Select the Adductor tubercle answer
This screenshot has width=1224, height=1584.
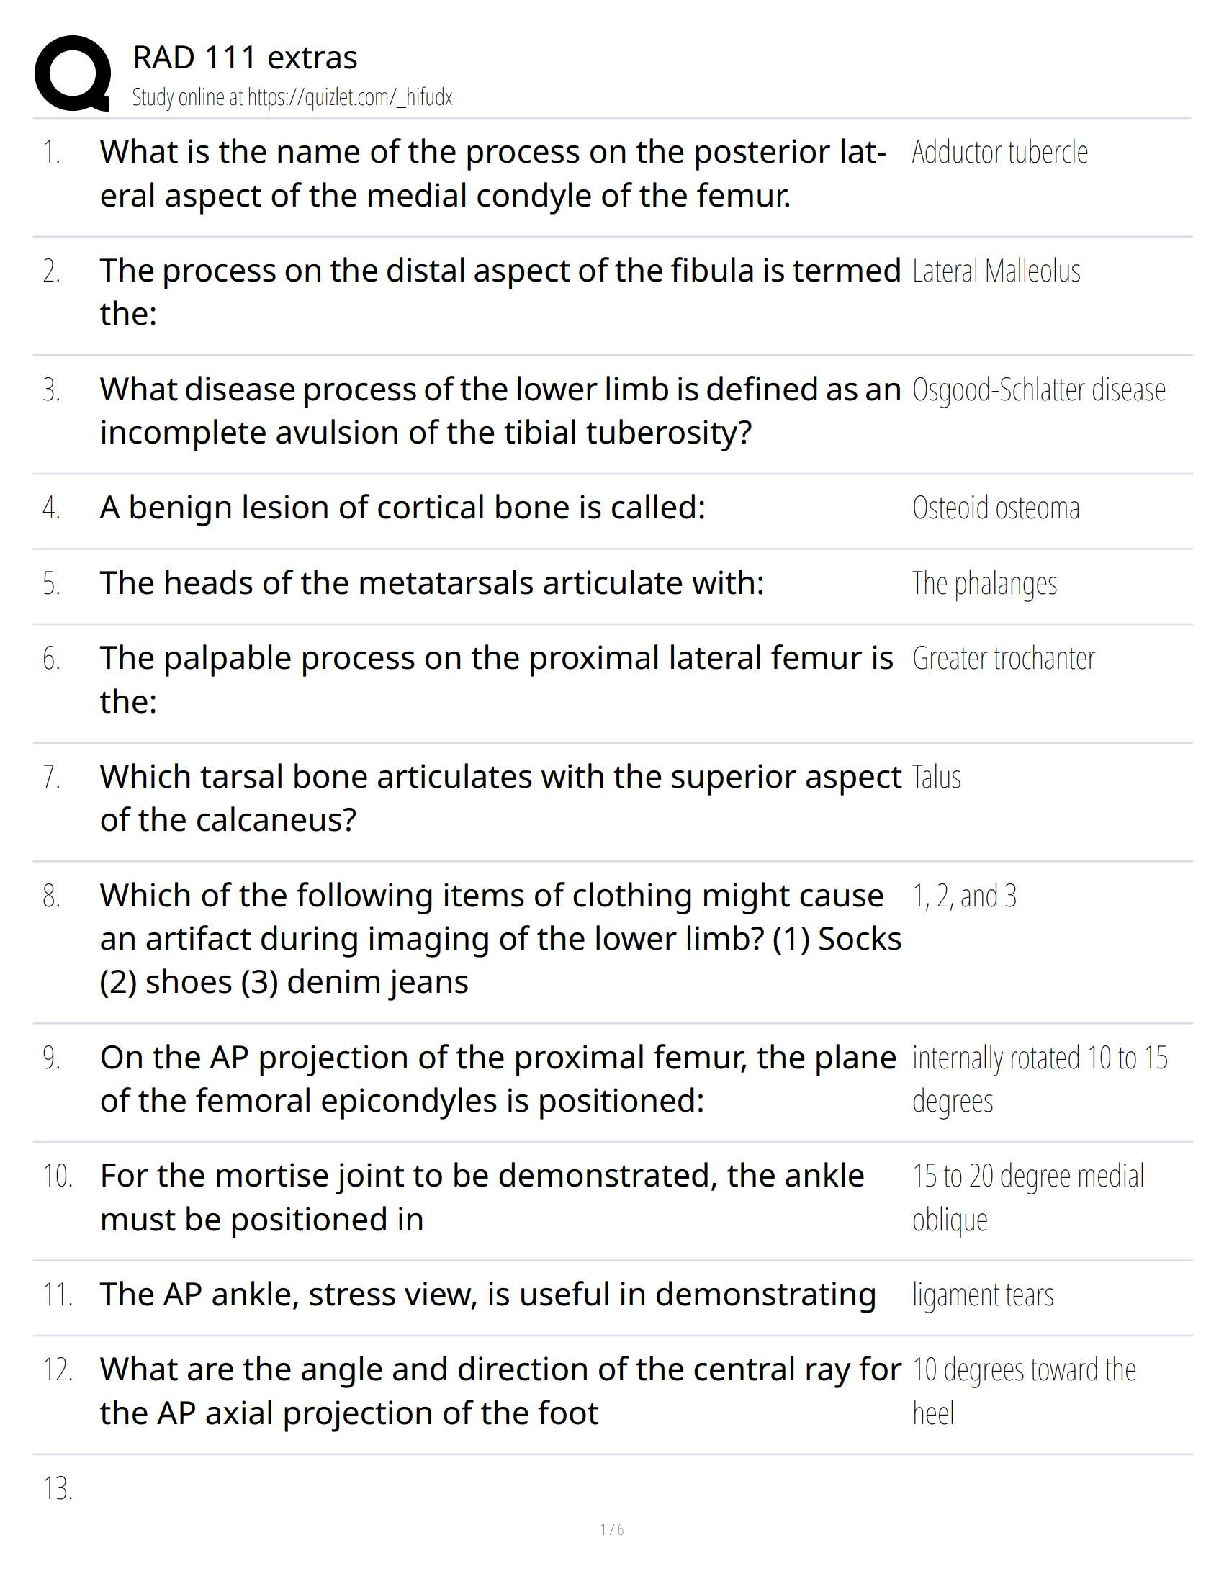(x=999, y=152)
